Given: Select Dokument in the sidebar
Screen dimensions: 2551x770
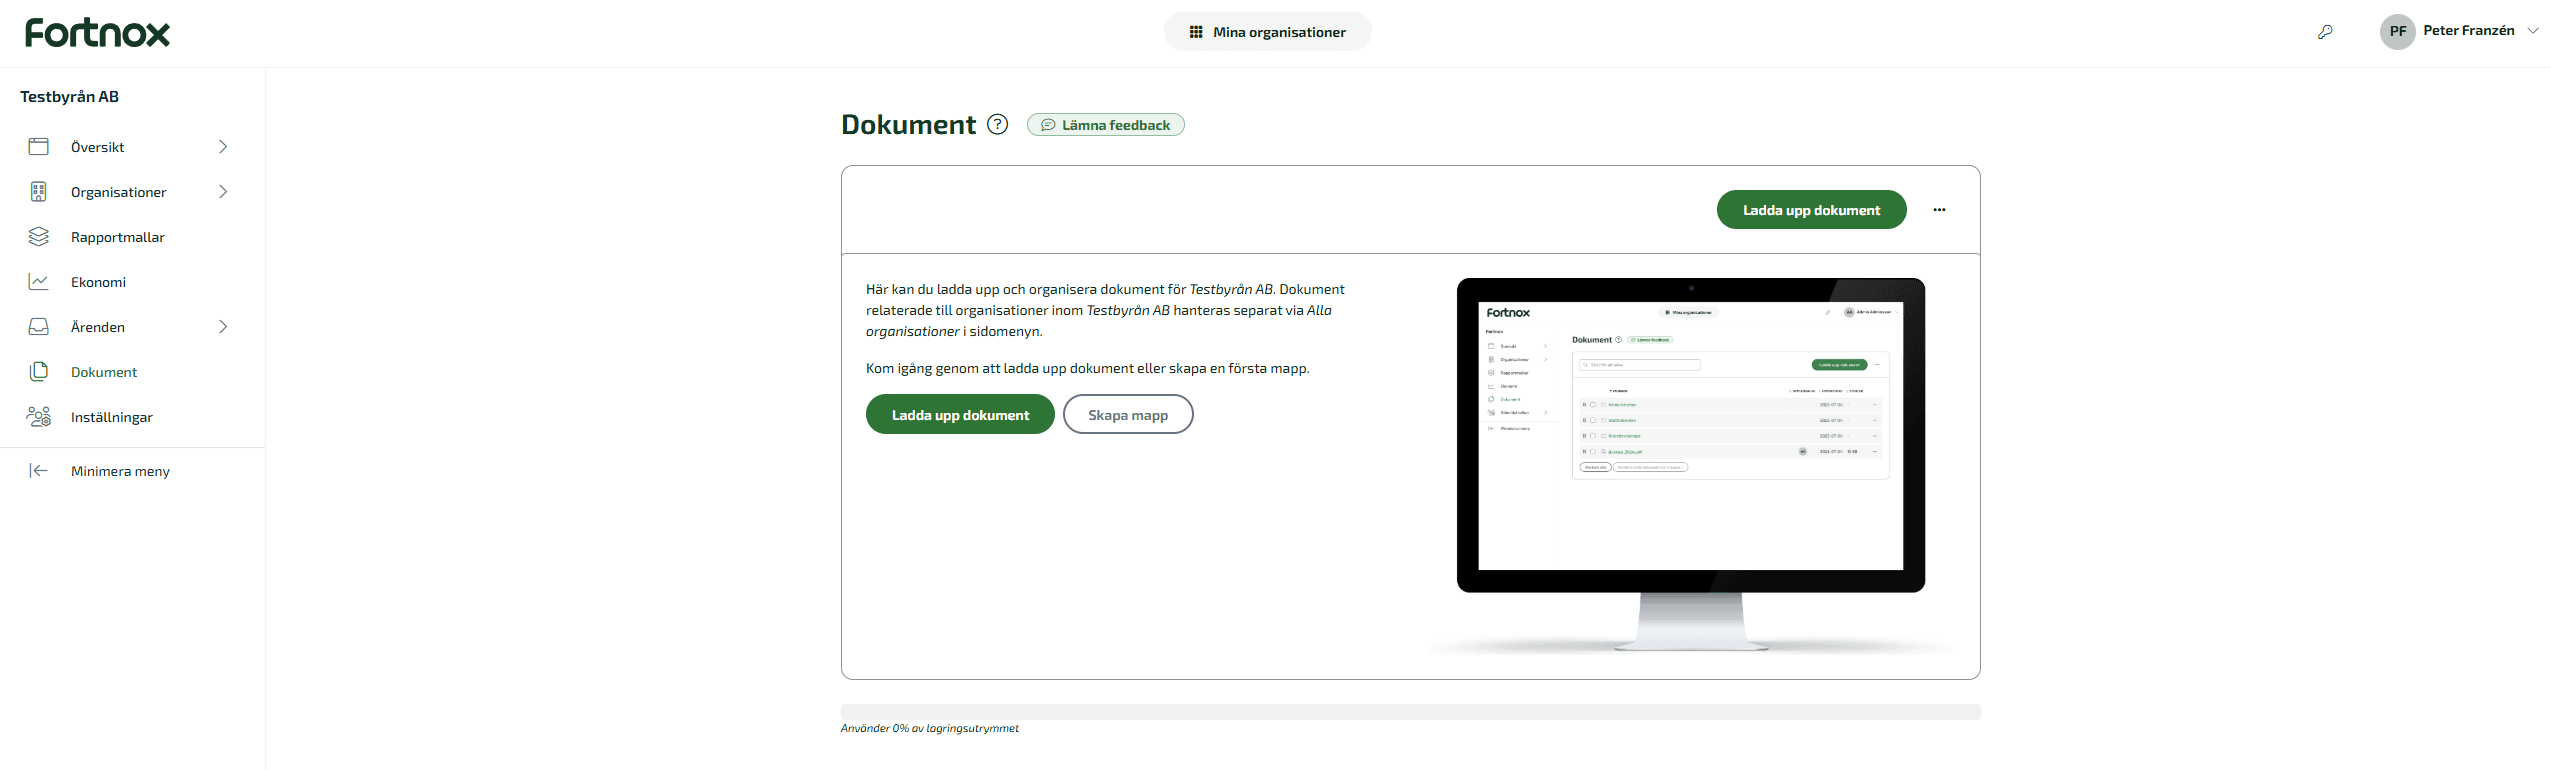Looking at the screenshot, I should pyautogui.click(x=104, y=372).
